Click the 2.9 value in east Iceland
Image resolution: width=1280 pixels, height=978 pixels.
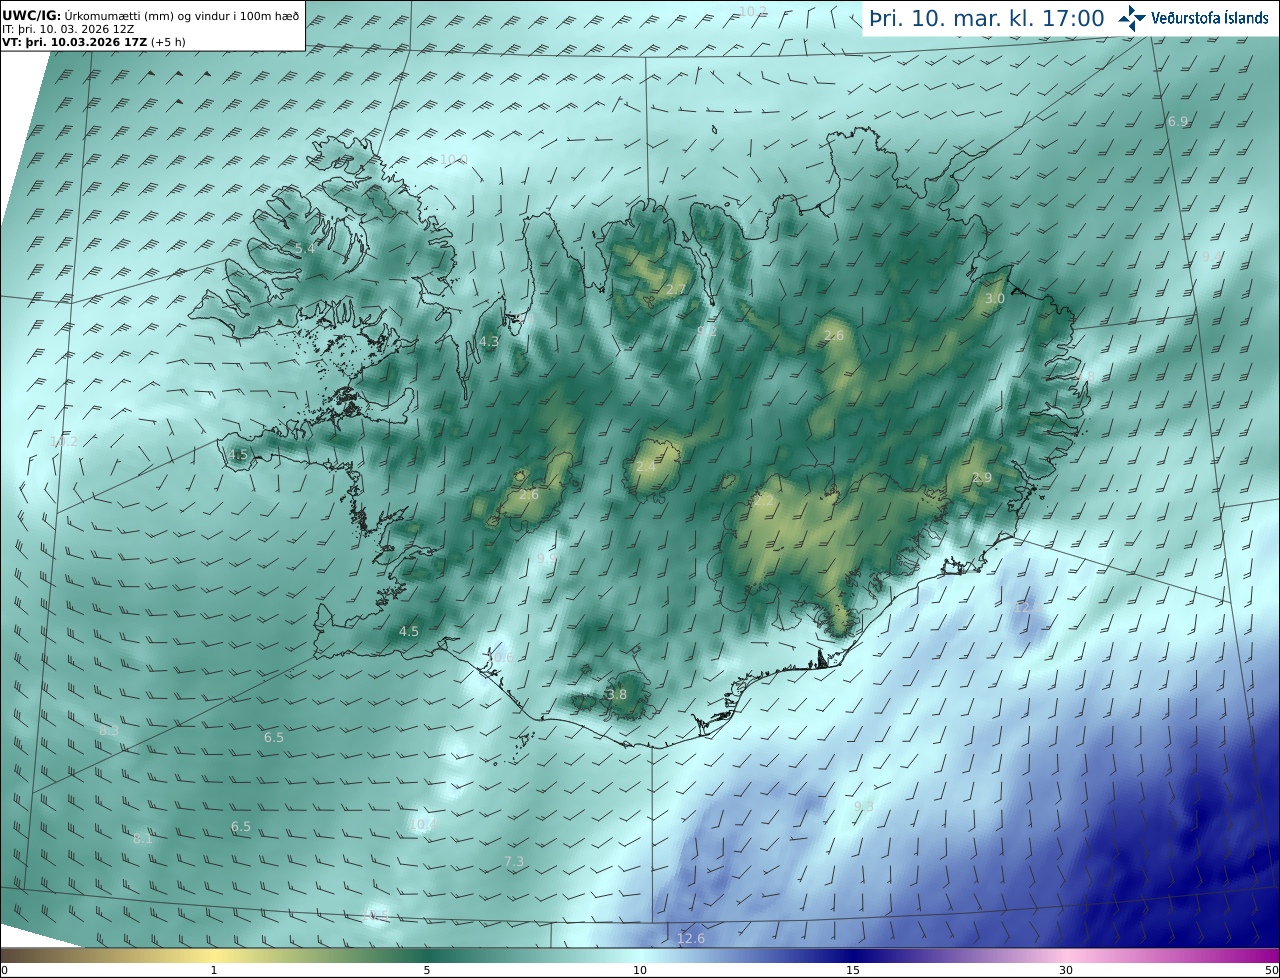982,478
